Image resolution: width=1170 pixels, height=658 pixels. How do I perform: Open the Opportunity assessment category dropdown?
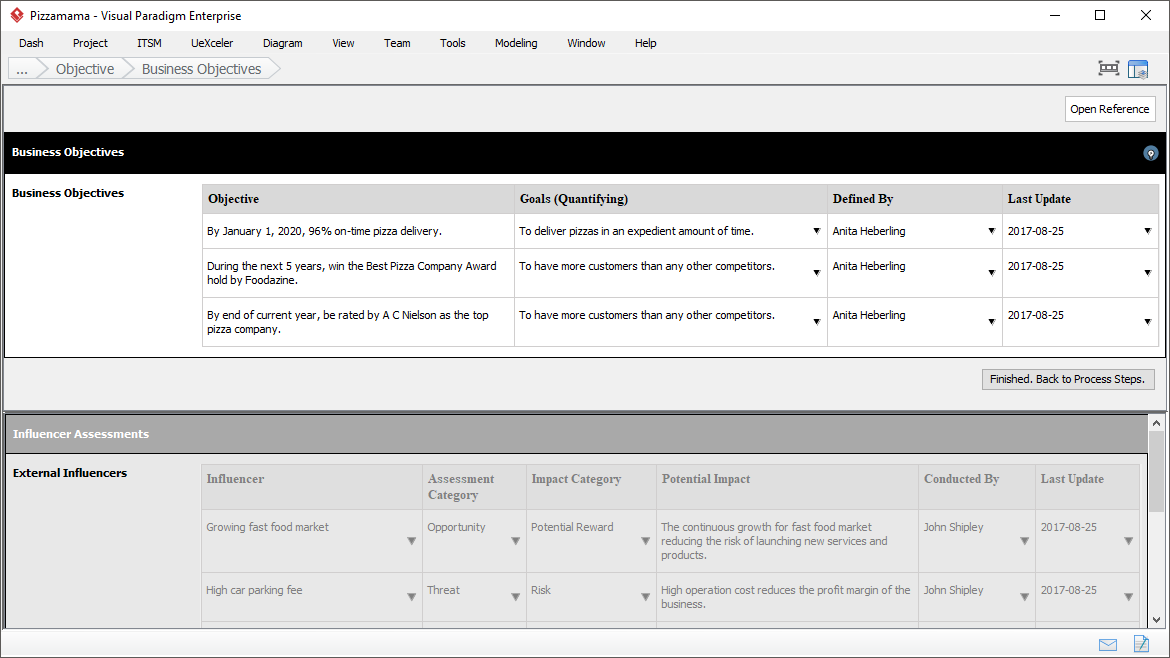click(x=515, y=541)
